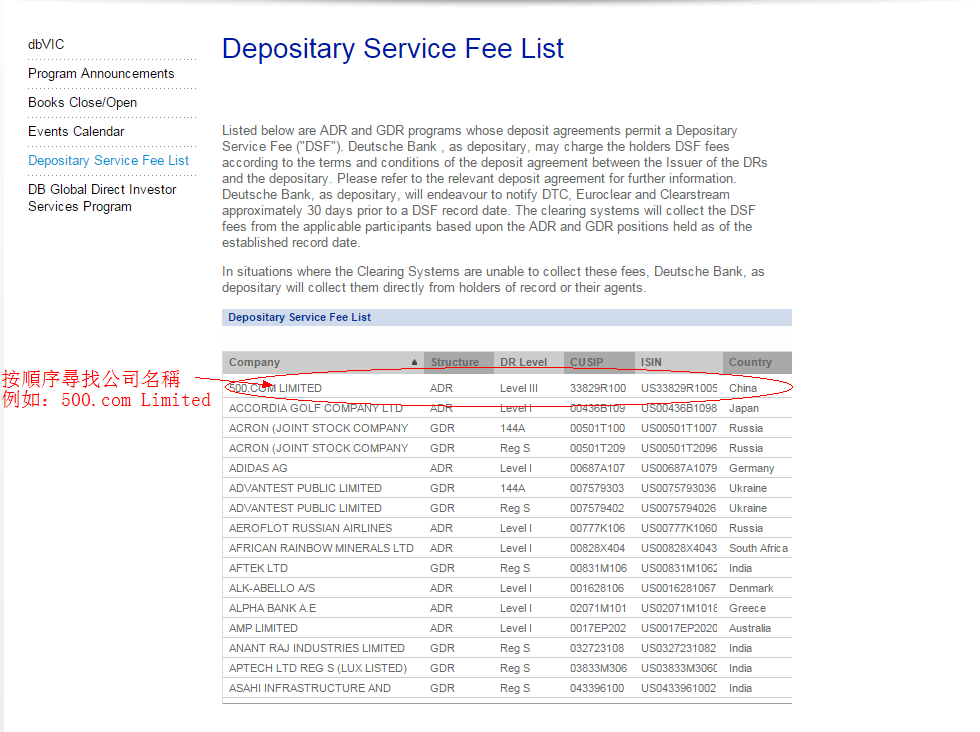This screenshot has width=980, height=732.
Task: Sort table by Country column header
Action: click(x=750, y=362)
